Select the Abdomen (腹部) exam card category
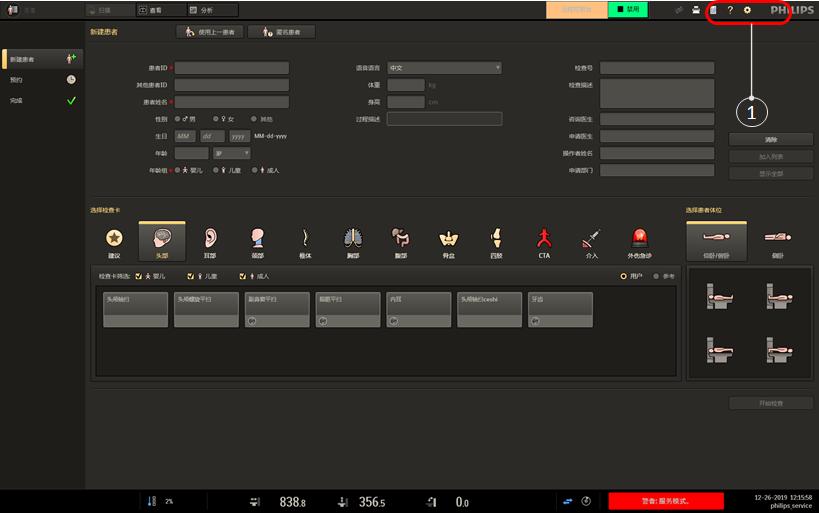The image size is (819, 513). 401,243
